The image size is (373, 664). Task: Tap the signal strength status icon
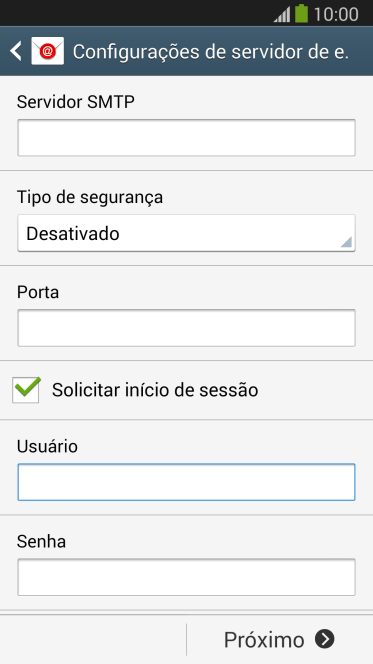click(282, 14)
